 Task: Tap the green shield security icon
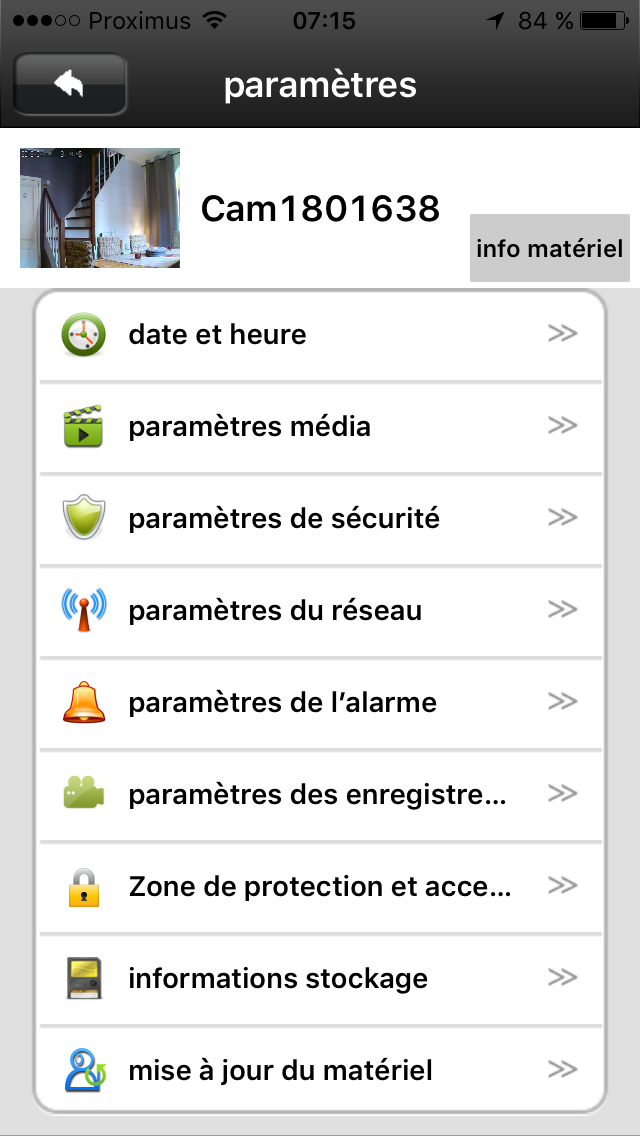[83, 519]
